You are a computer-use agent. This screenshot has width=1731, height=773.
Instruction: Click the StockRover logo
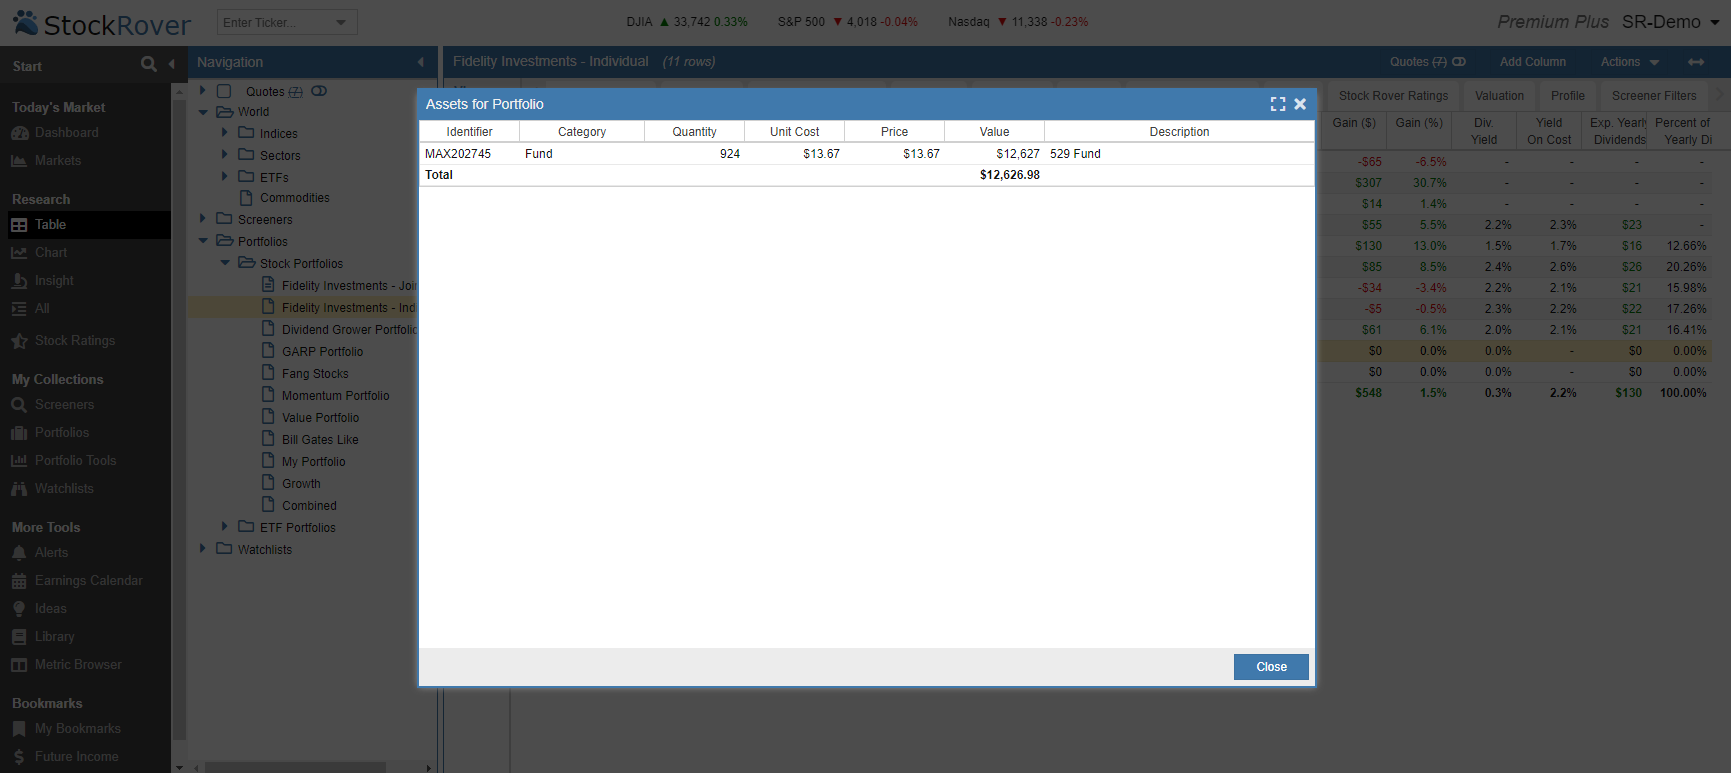[101, 23]
